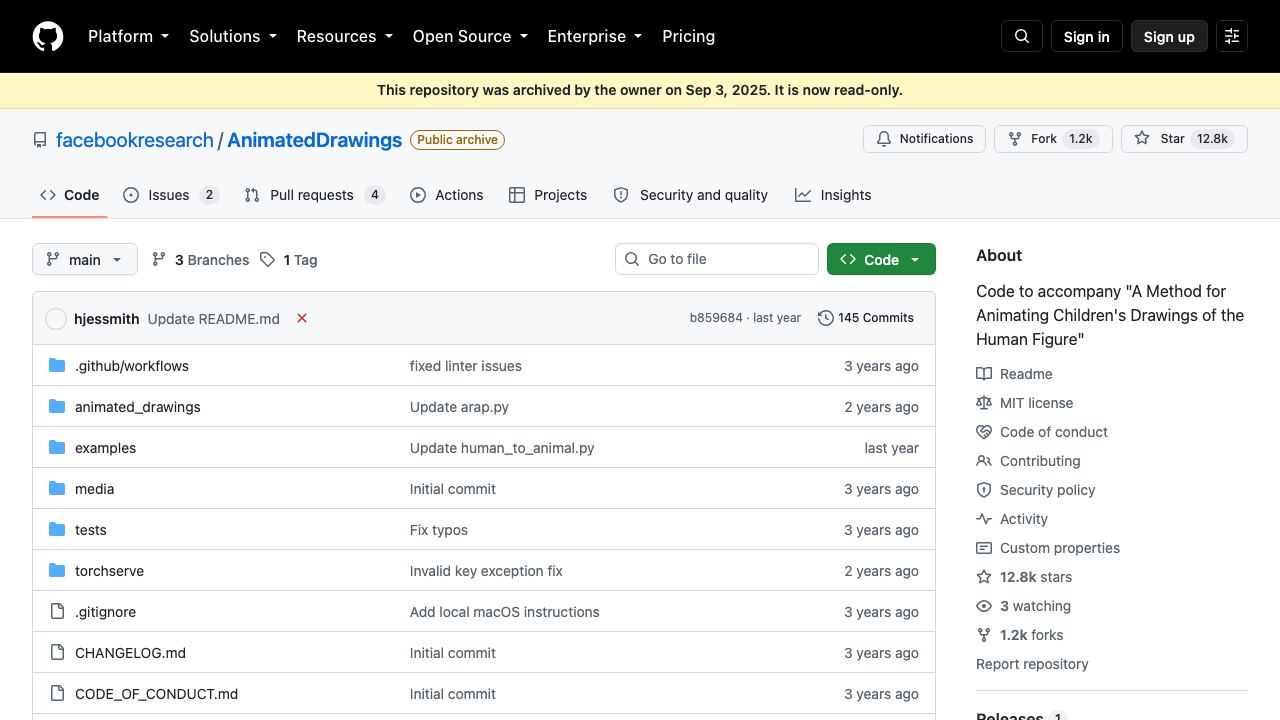Open the Add local macOS instructions commit
Viewport: 1280px width, 720px height.
click(505, 612)
